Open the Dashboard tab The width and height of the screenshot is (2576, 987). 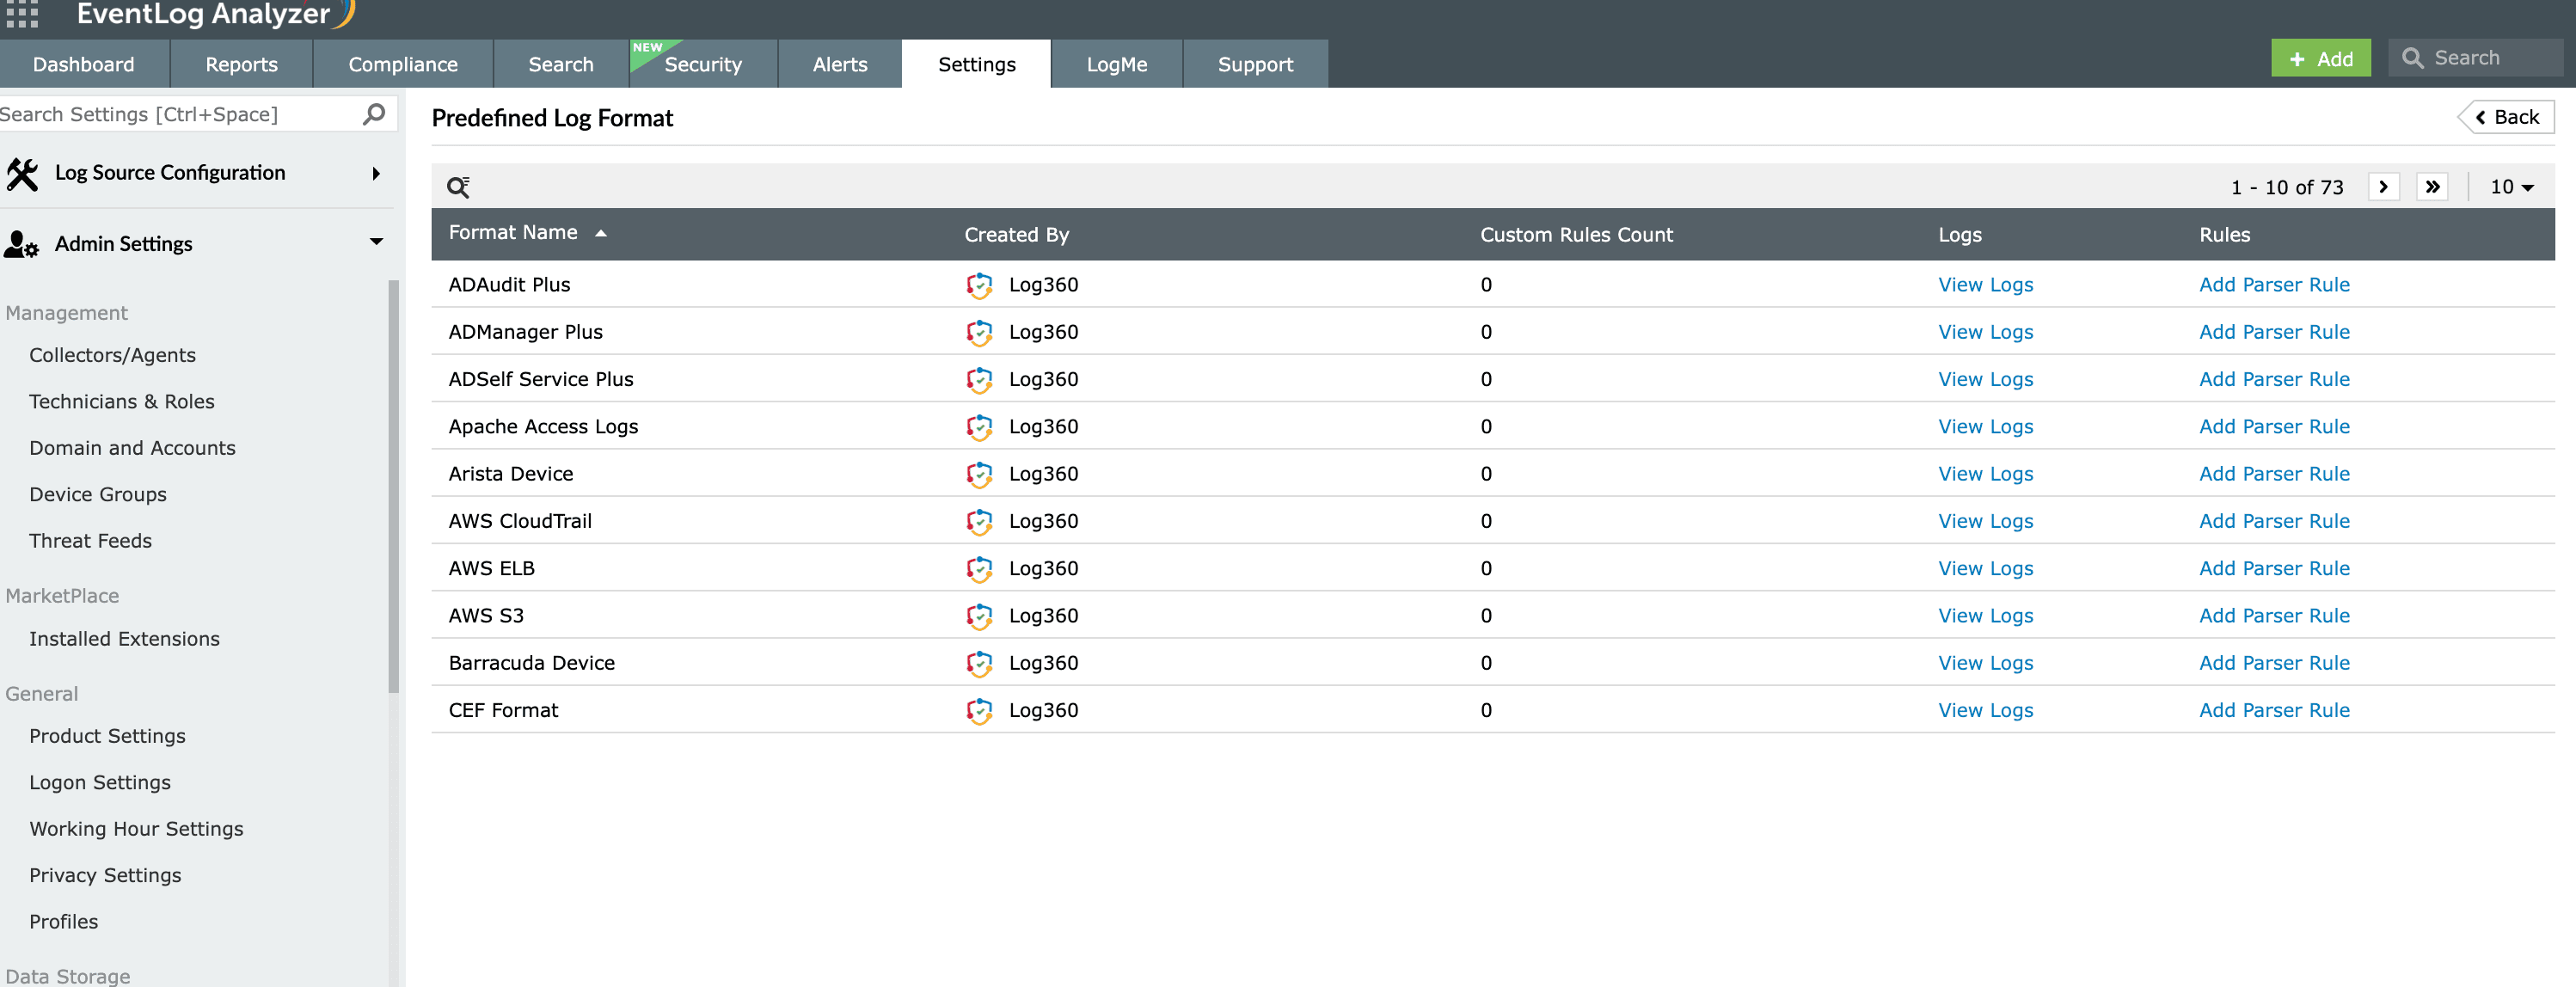(84, 64)
